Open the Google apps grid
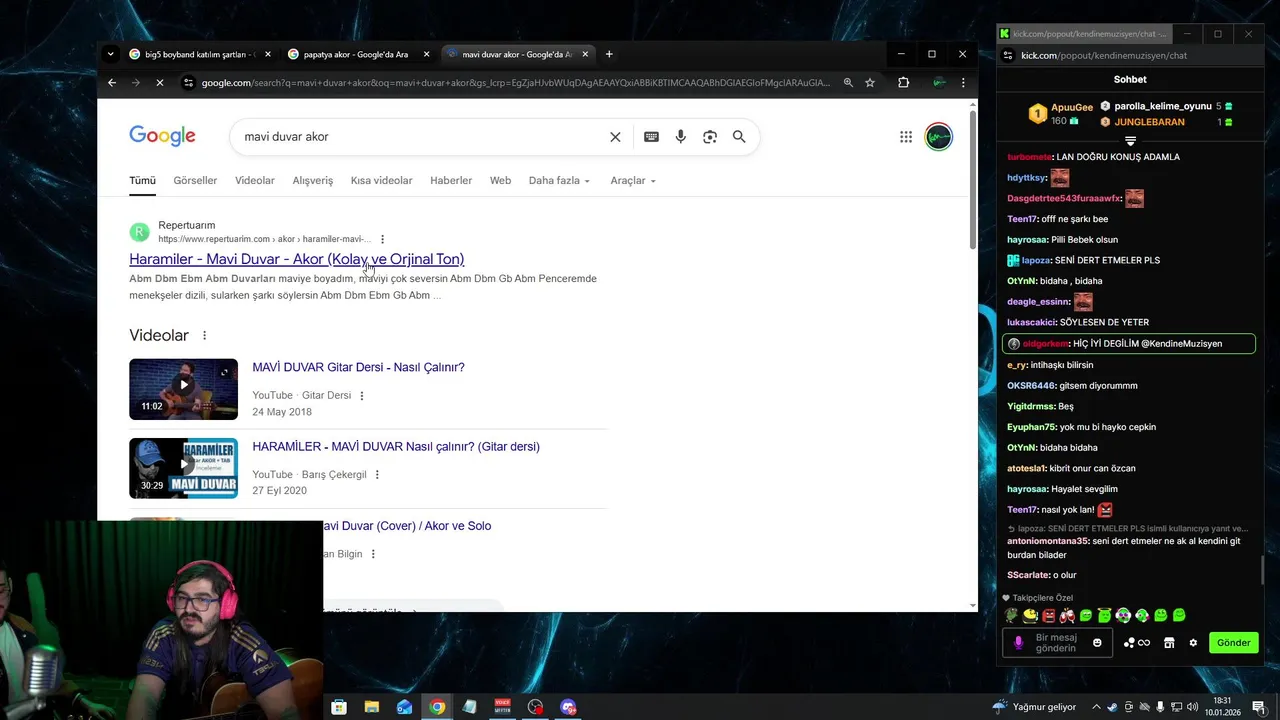This screenshot has height=720, width=1280. tap(906, 137)
